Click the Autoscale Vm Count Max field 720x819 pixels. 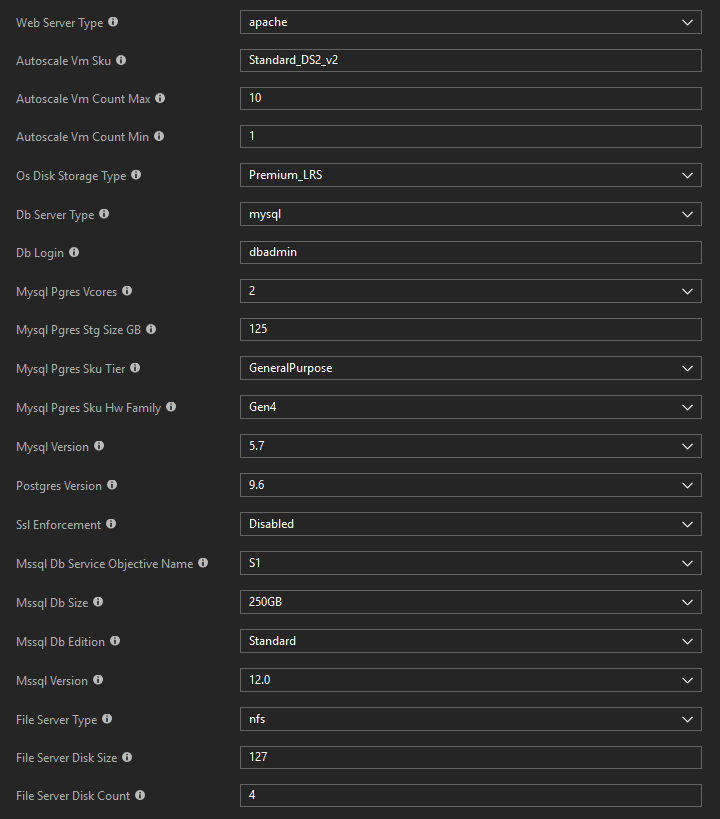[470, 98]
